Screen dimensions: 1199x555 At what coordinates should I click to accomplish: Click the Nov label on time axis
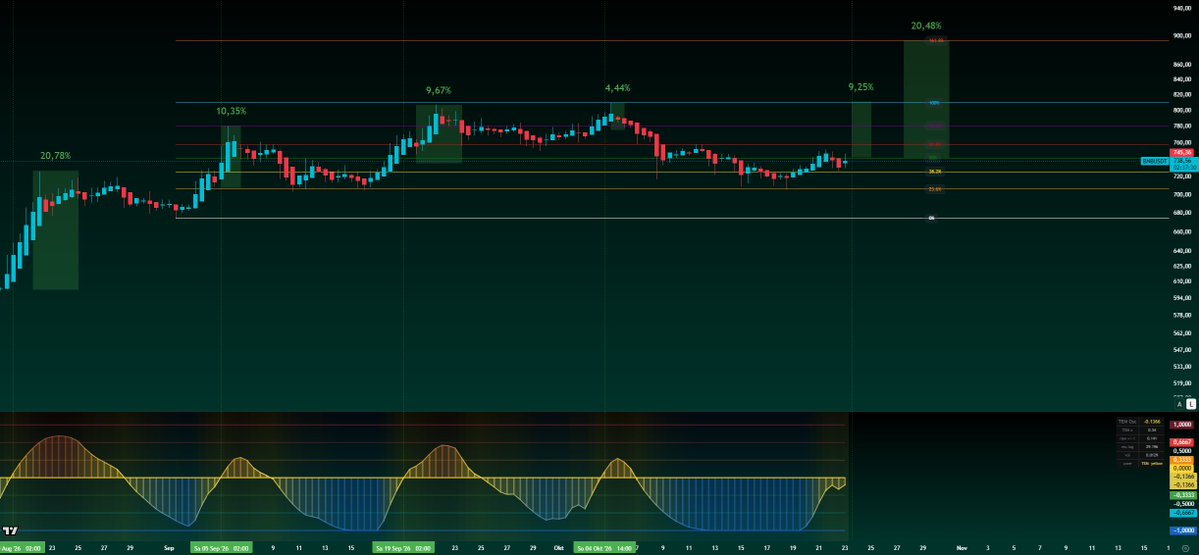[x=962, y=548]
